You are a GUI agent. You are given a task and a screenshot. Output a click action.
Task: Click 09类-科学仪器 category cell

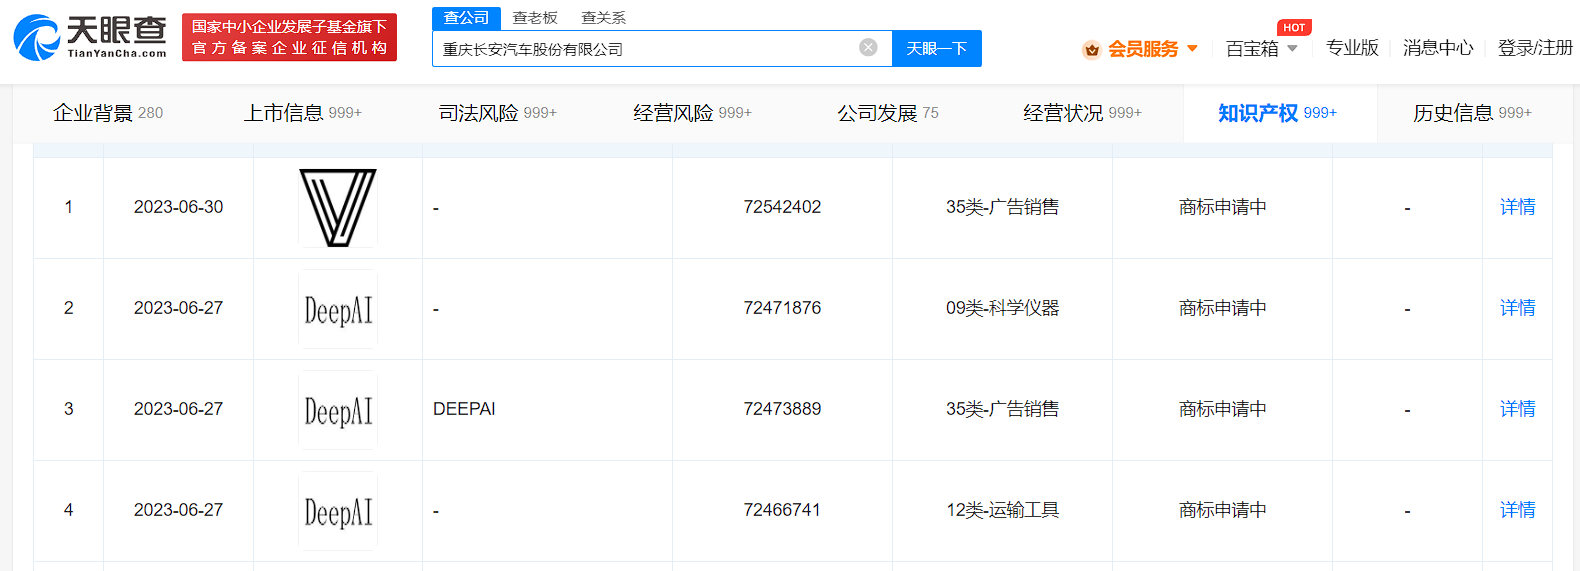pos(1002,308)
